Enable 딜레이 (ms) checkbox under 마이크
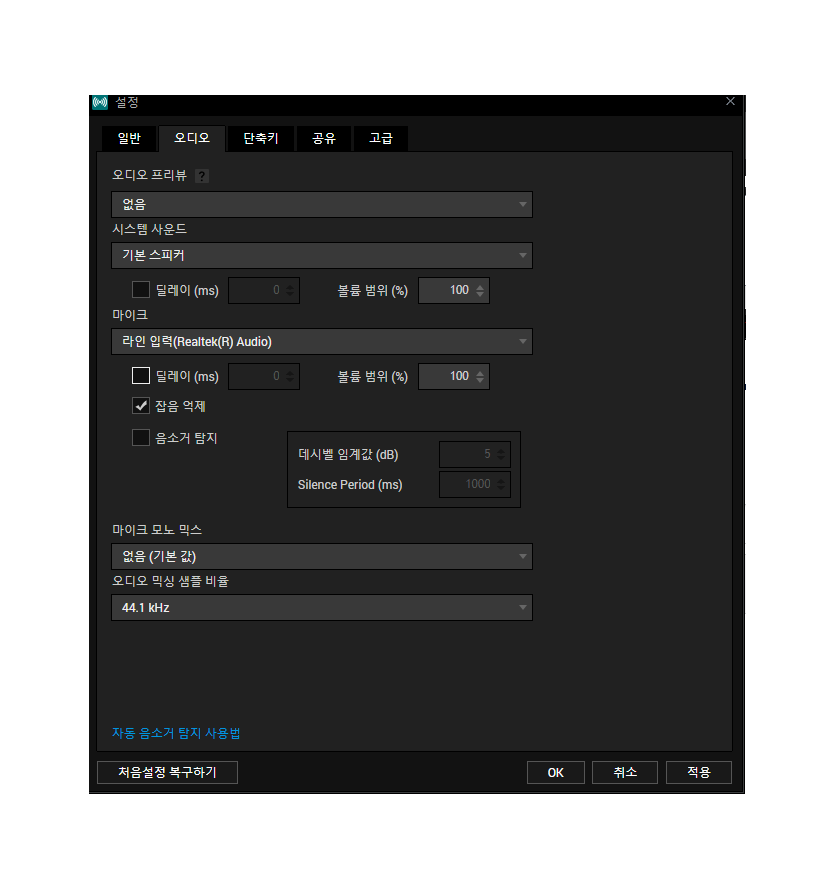The image size is (835, 888). click(140, 375)
